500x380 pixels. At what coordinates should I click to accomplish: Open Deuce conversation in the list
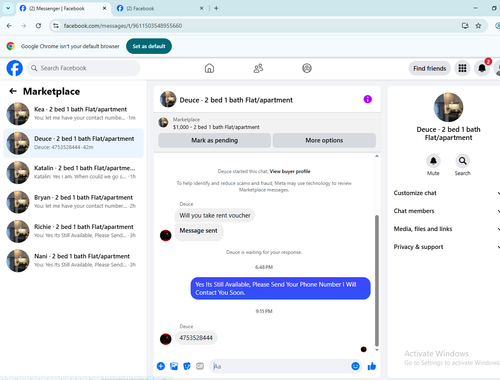(73, 143)
